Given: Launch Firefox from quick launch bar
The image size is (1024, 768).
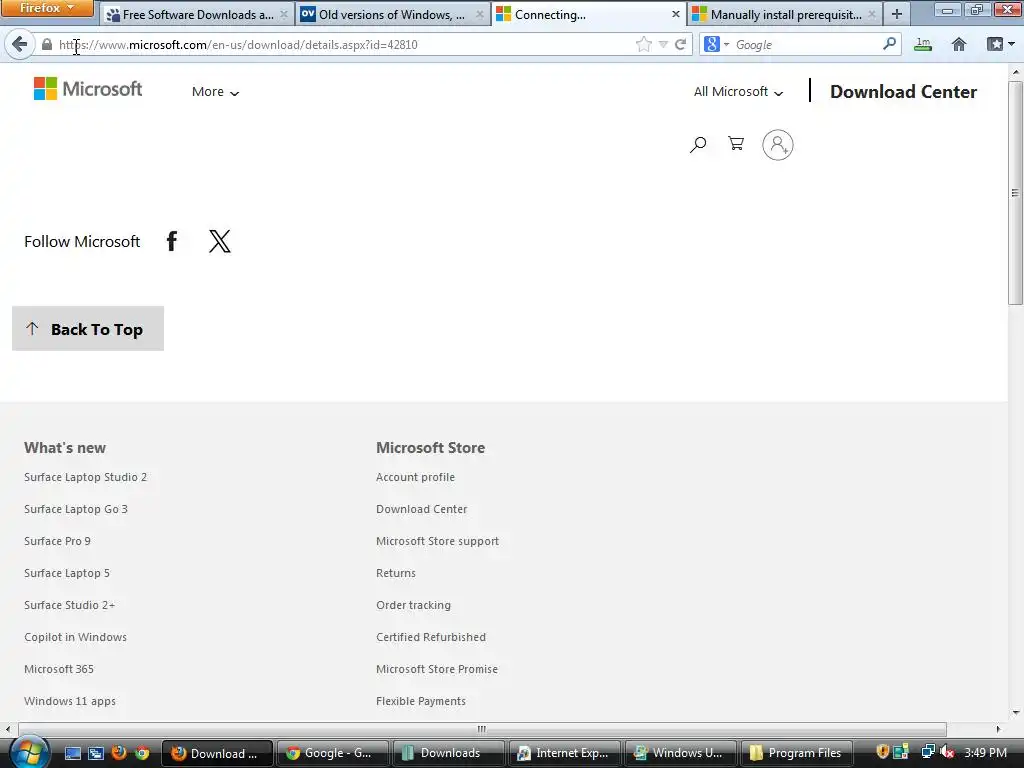Looking at the screenshot, I should tap(119, 753).
